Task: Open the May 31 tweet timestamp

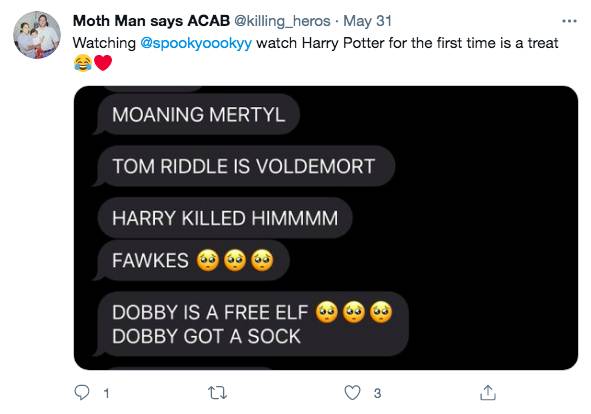Action: click(x=367, y=21)
